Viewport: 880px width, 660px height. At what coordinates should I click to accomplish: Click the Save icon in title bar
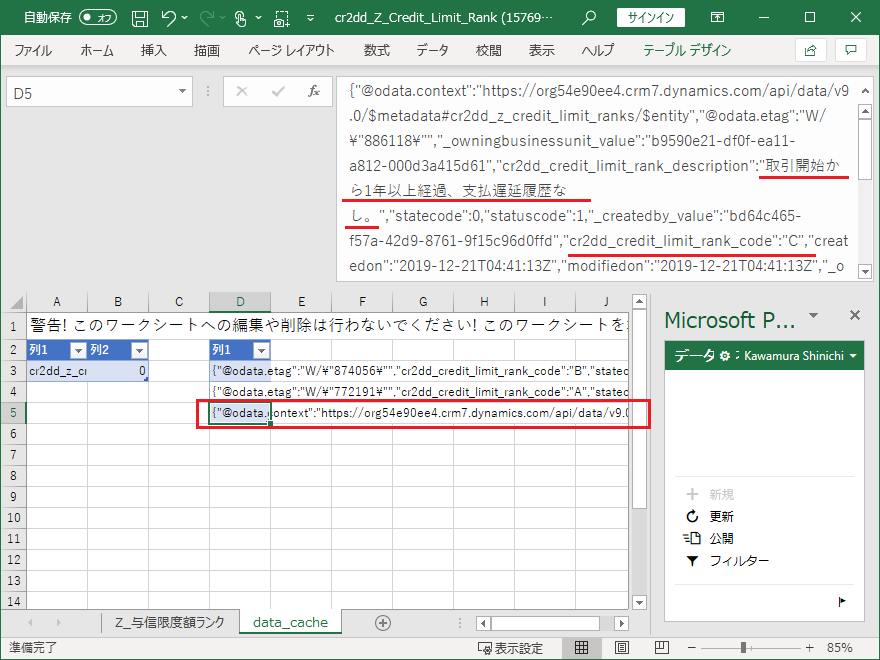click(x=140, y=18)
